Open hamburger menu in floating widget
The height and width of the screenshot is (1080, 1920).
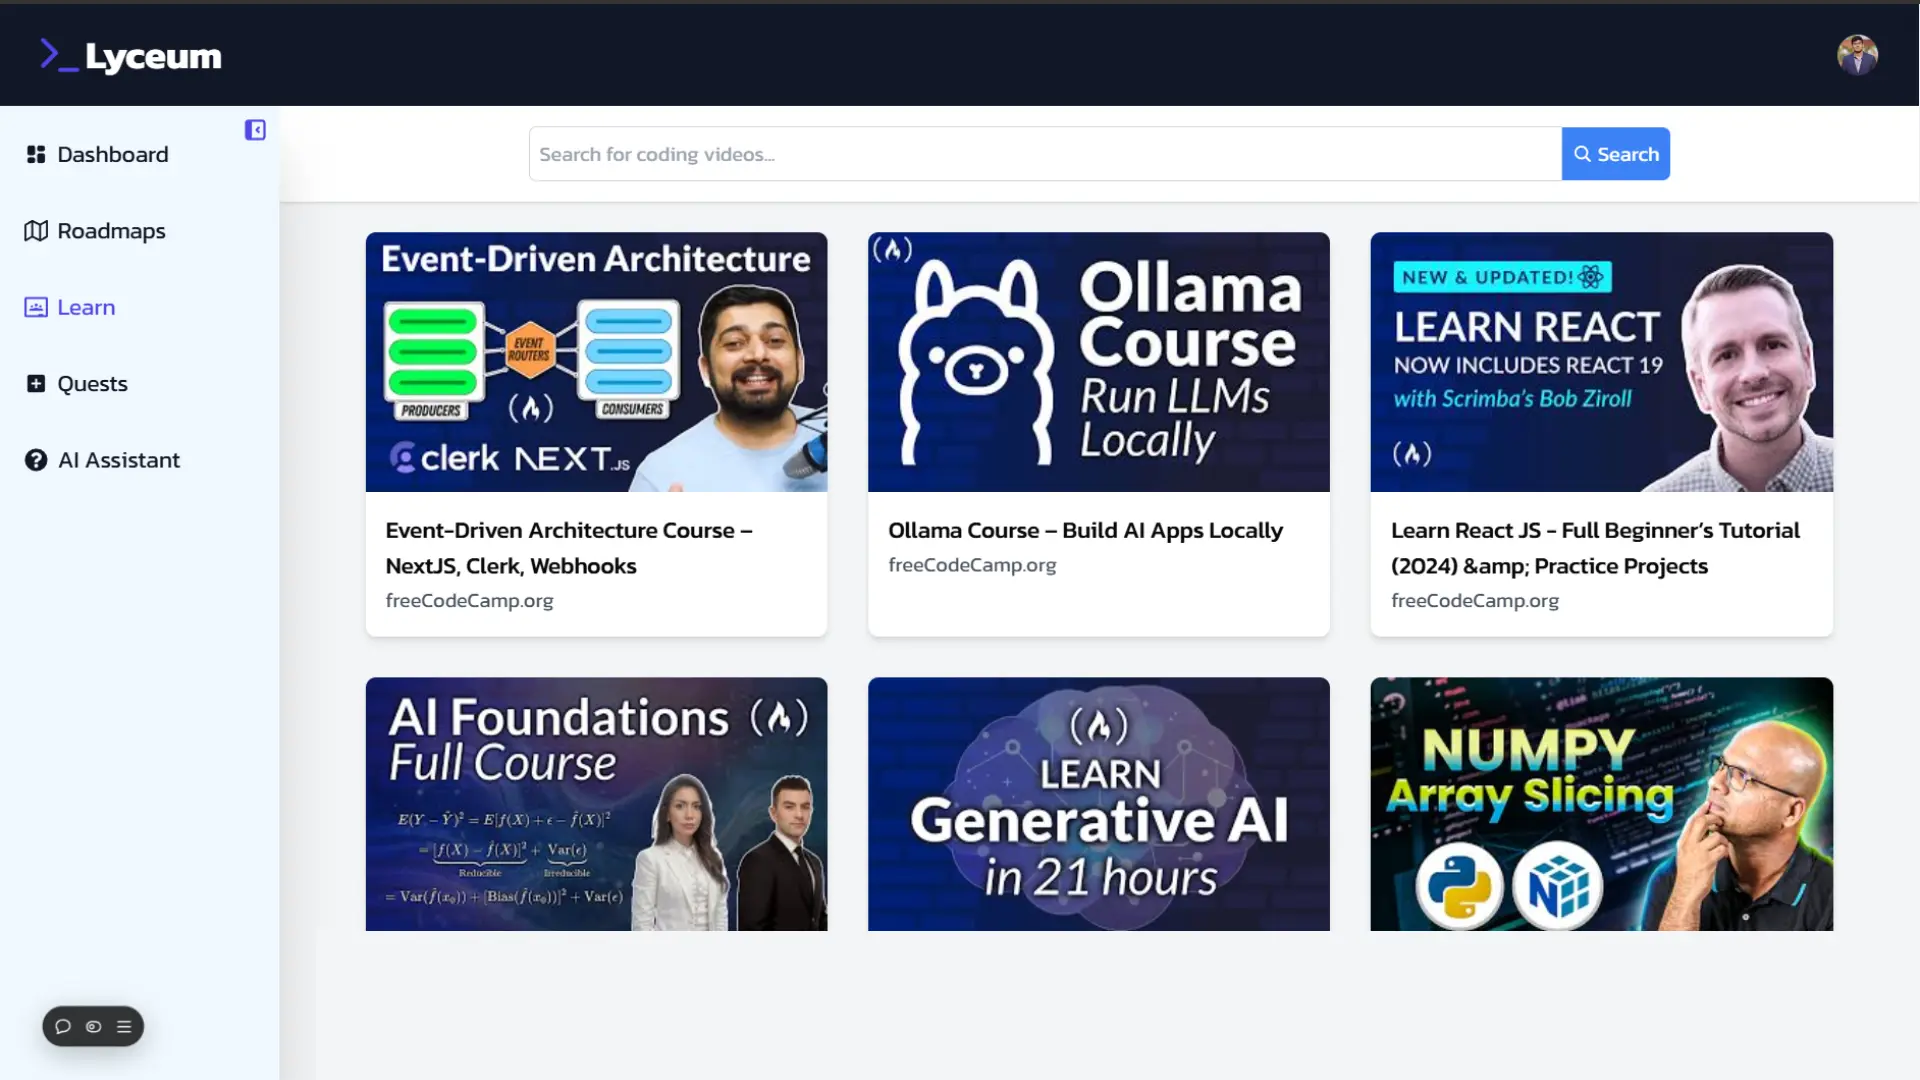click(x=124, y=1026)
